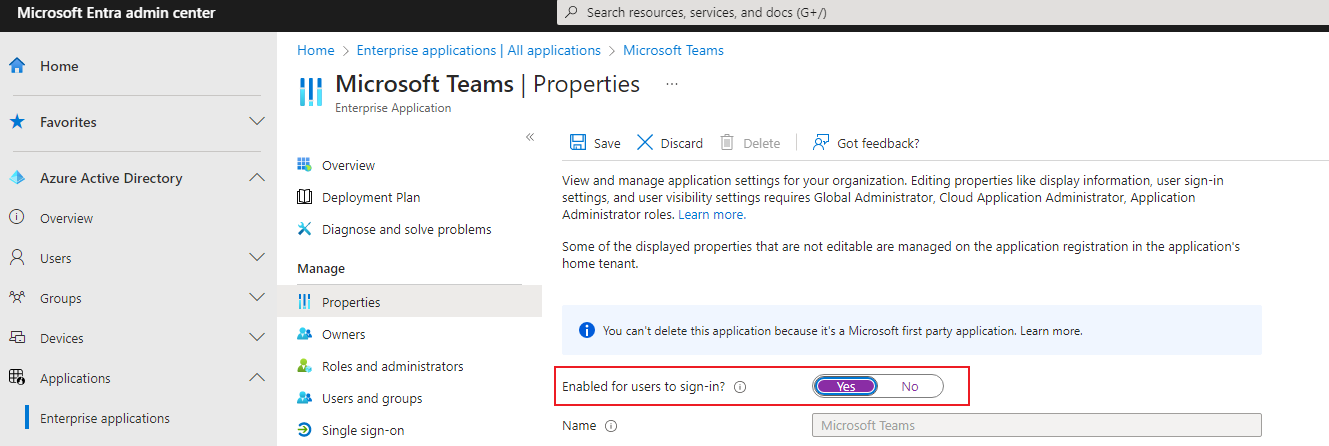
Task: Click the Discard label in the toolbar
Action: point(682,143)
